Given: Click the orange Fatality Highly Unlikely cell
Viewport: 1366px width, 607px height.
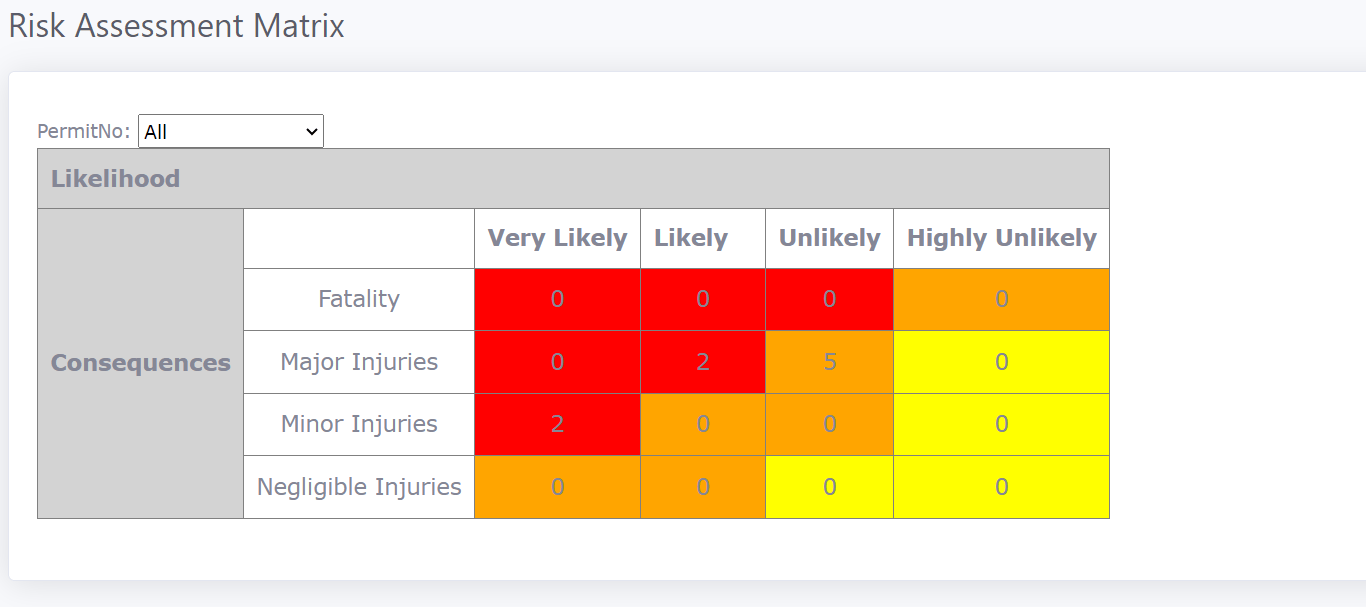Looking at the screenshot, I should 1001,299.
